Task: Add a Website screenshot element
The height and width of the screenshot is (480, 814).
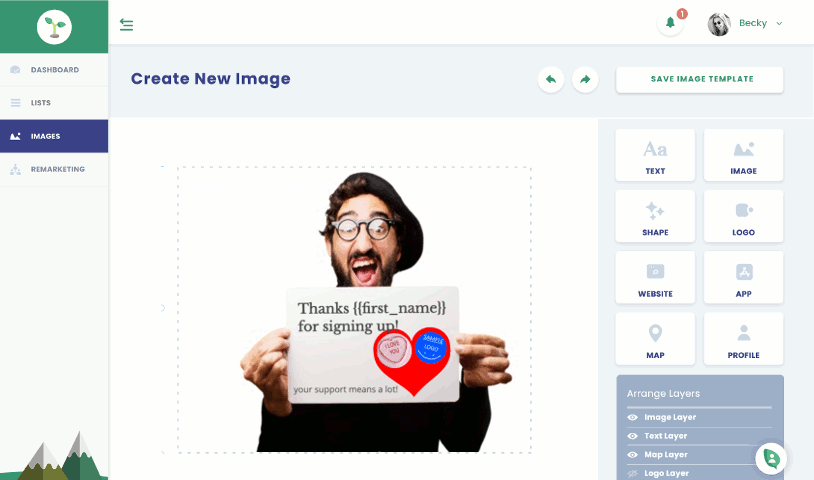Action: (655, 278)
